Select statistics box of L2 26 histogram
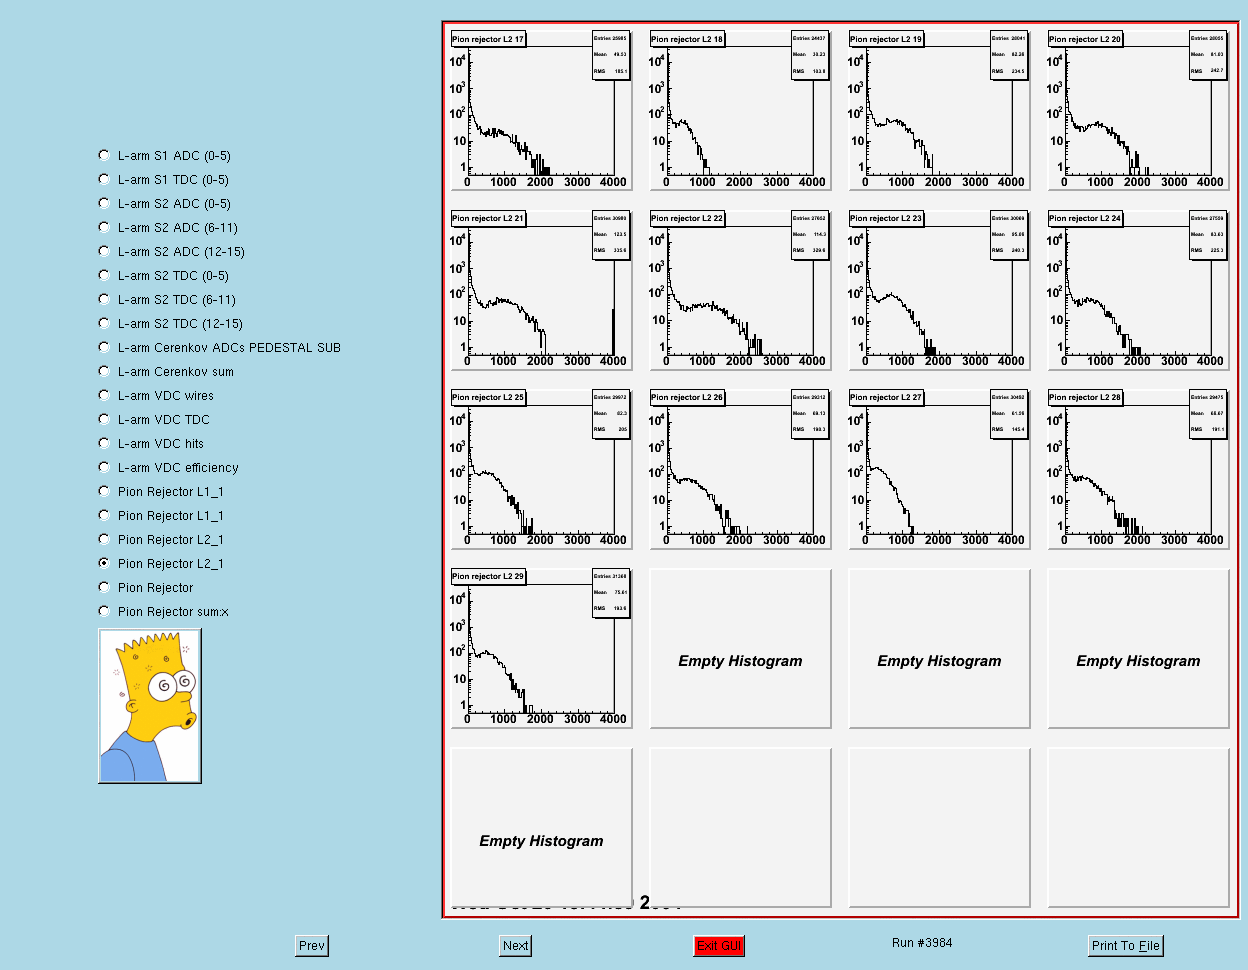The width and height of the screenshot is (1248, 970). click(x=810, y=413)
